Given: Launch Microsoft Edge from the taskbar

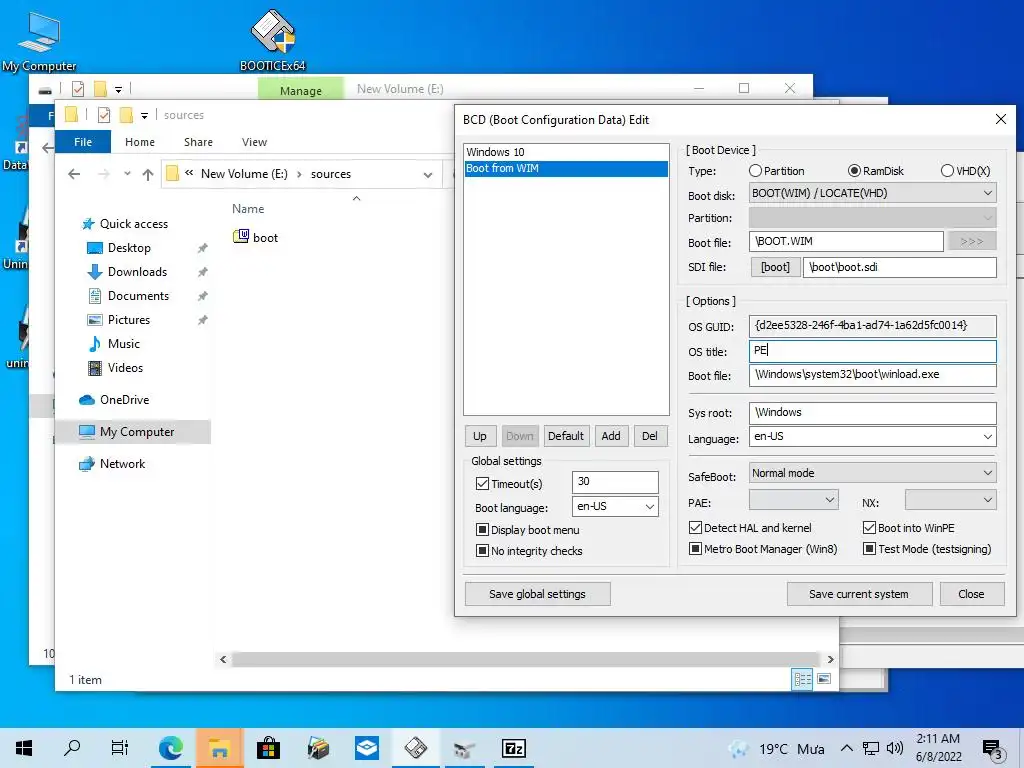Looking at the screenshot, I should pyautogui.click(x=170, y=748).
